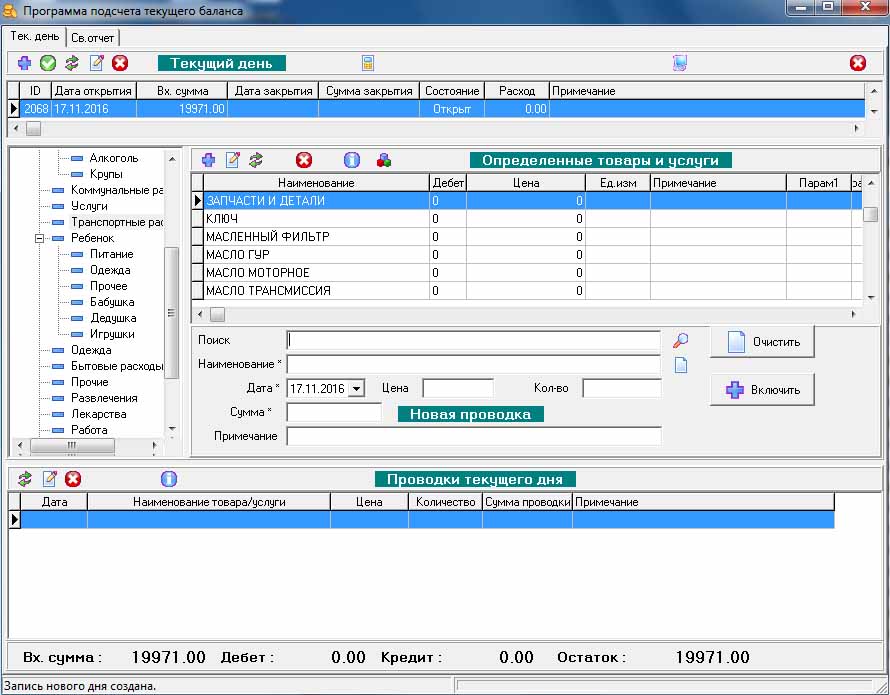Click the Включить button

pos(762,390)
